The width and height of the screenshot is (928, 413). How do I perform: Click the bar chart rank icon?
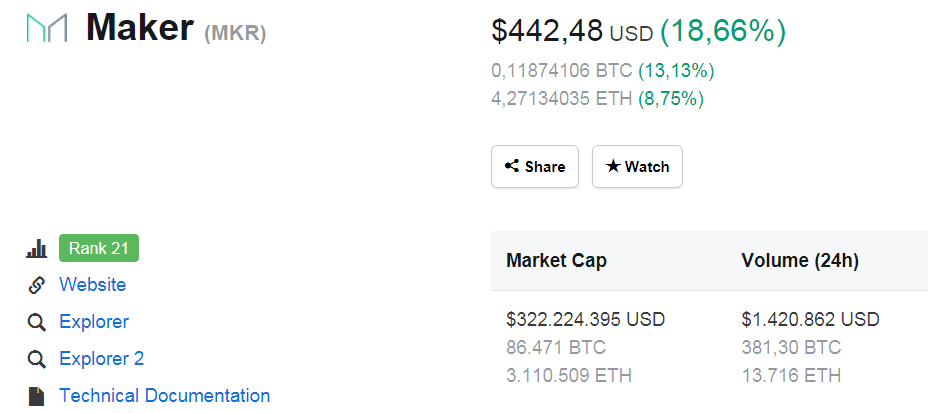(x=37, y=249)
